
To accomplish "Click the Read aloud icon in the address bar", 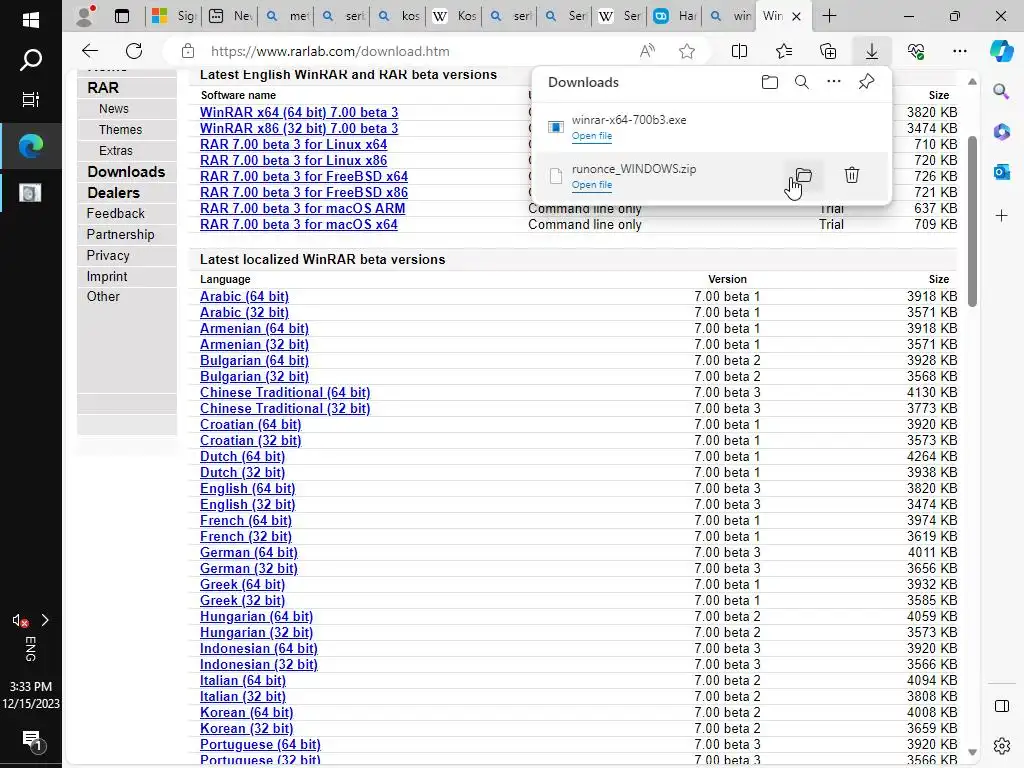I will coord(647,51).
